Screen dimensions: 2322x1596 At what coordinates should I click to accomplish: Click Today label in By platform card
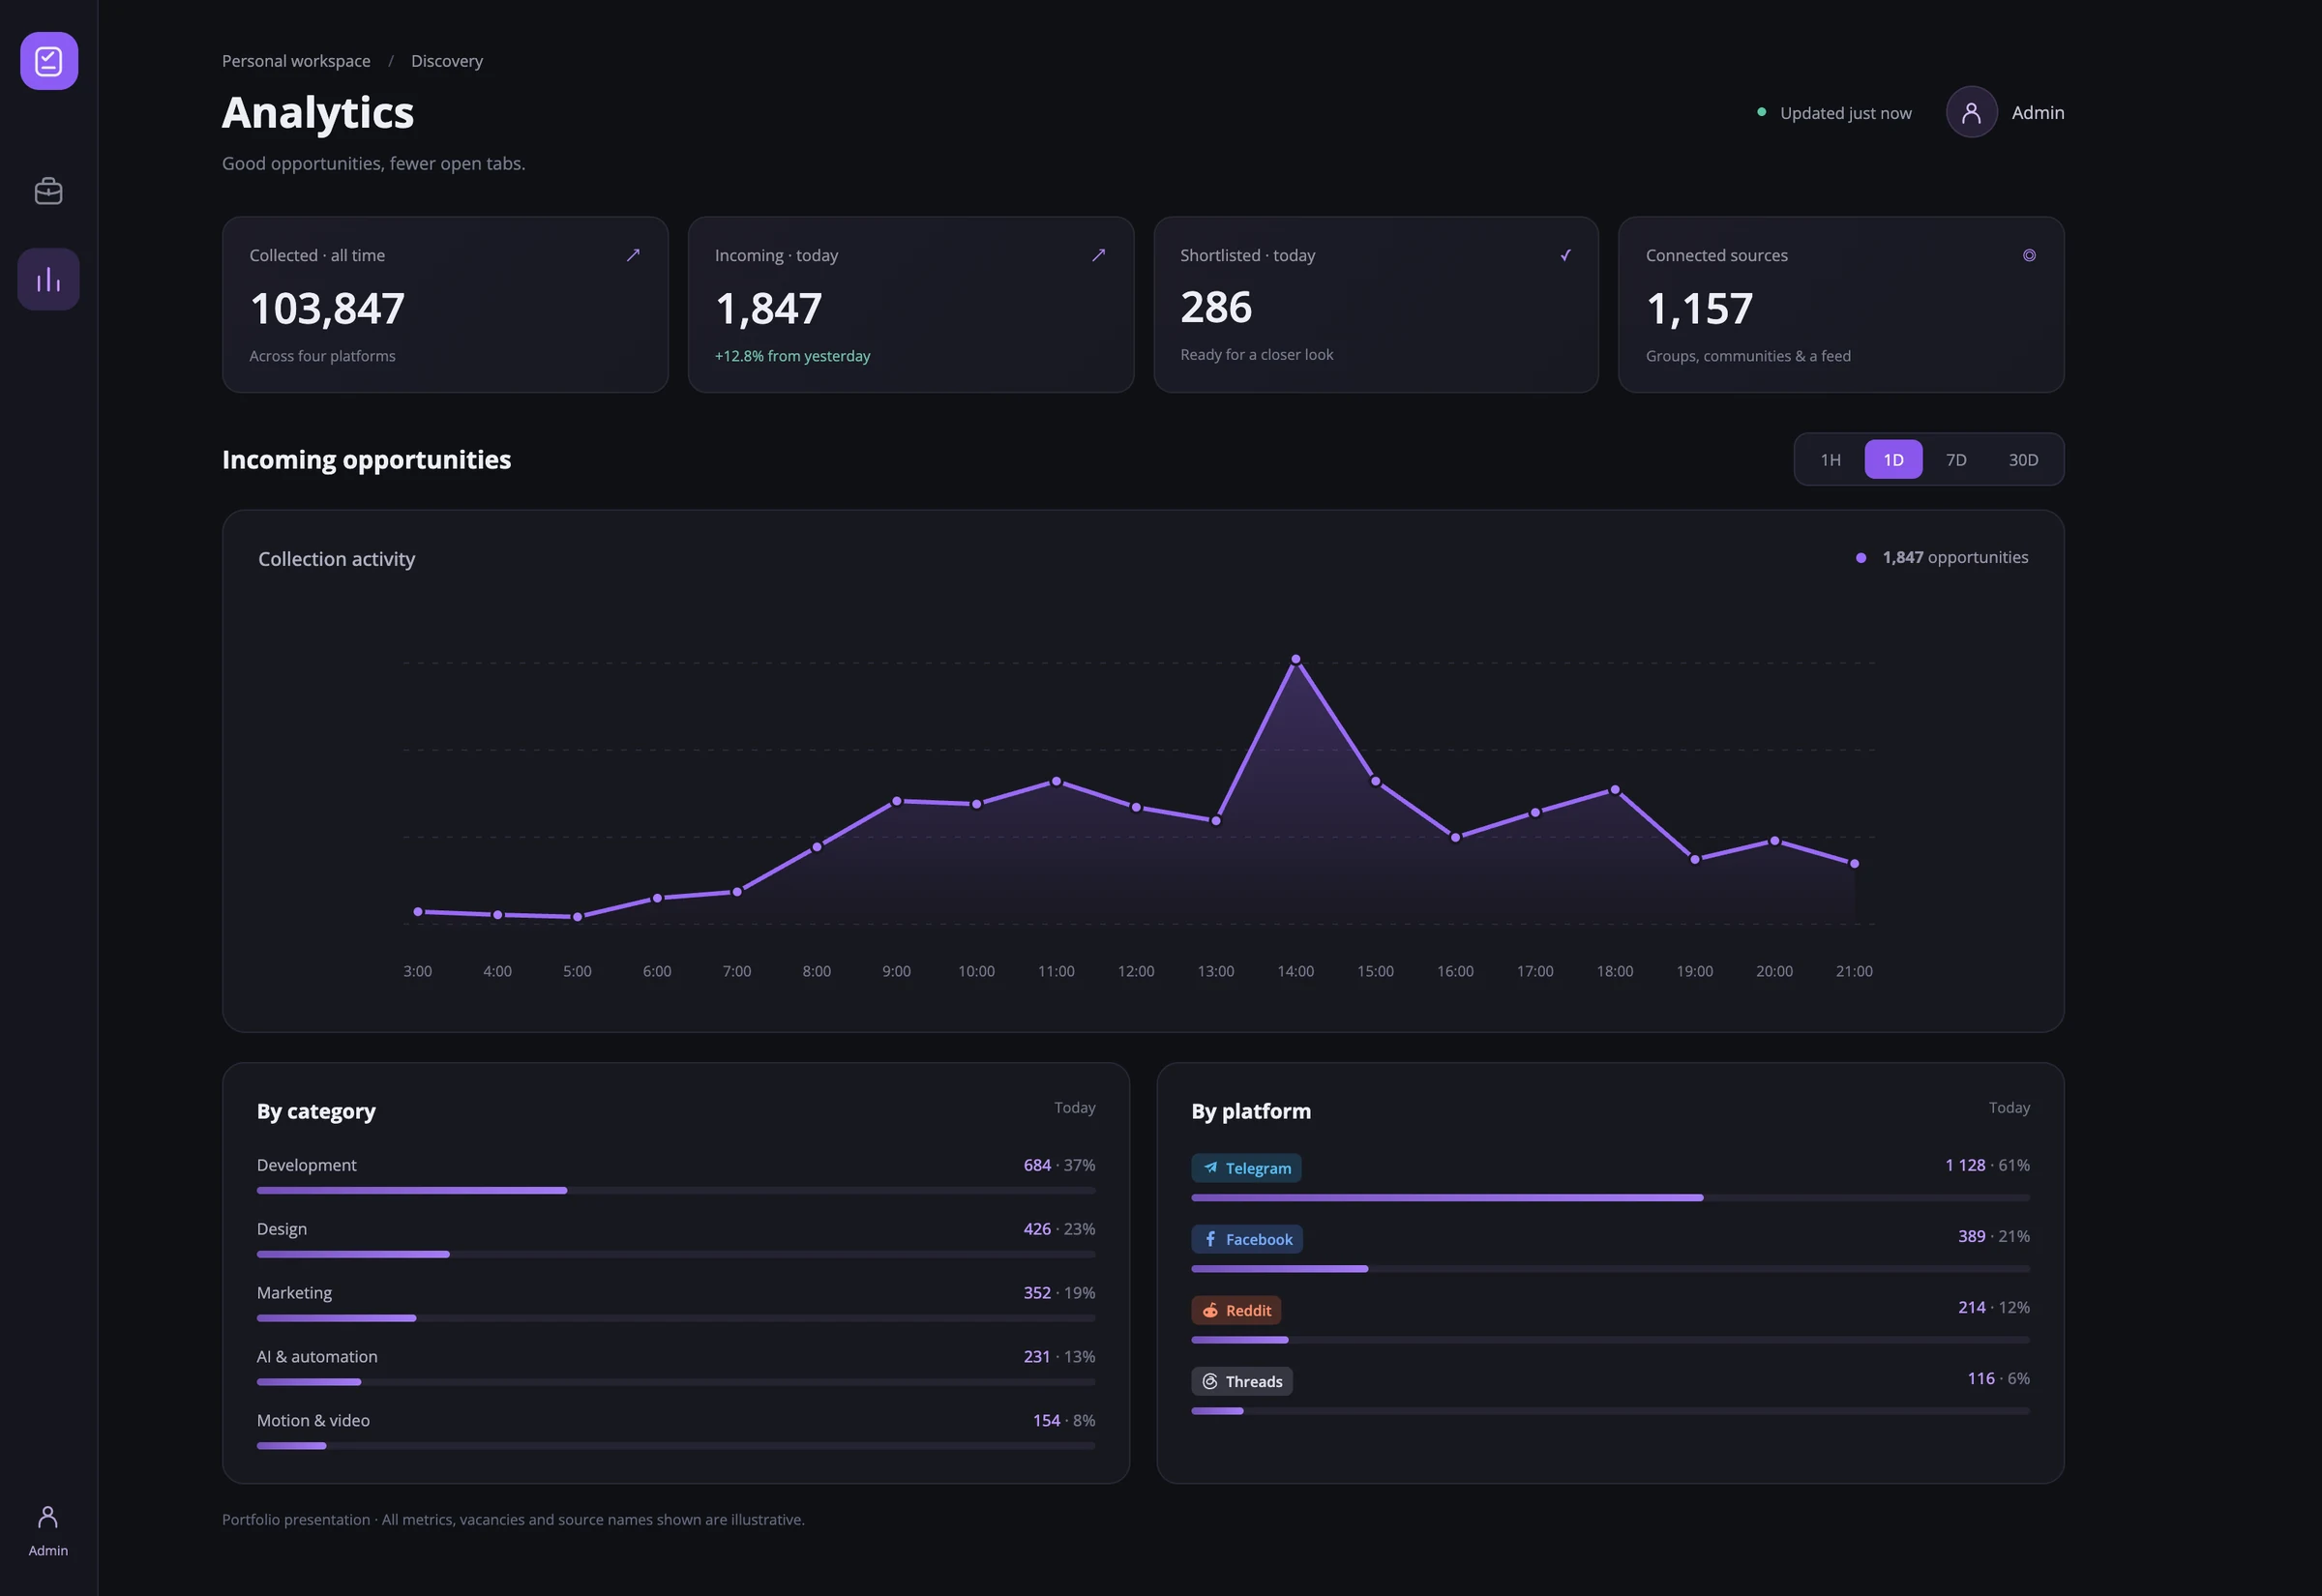(2009, 1108)
